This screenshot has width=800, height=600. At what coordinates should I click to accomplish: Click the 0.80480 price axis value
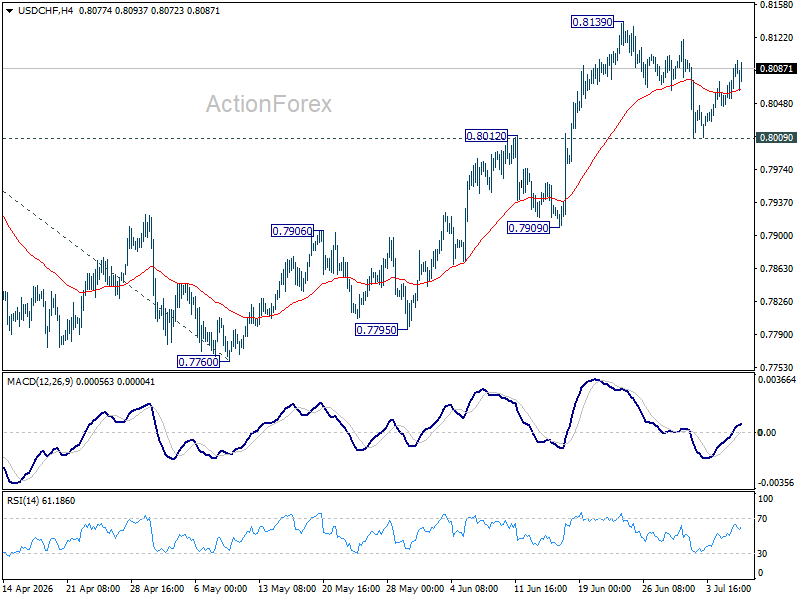click(776, 104)
